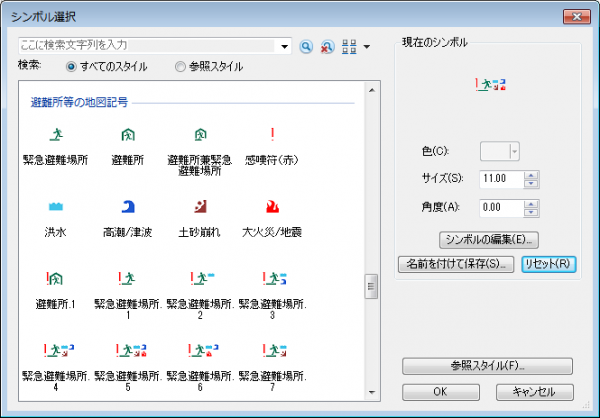This screenshot has width=600, height=418.
Task: Select the 避難所 symbol icon
Action: 128,135
